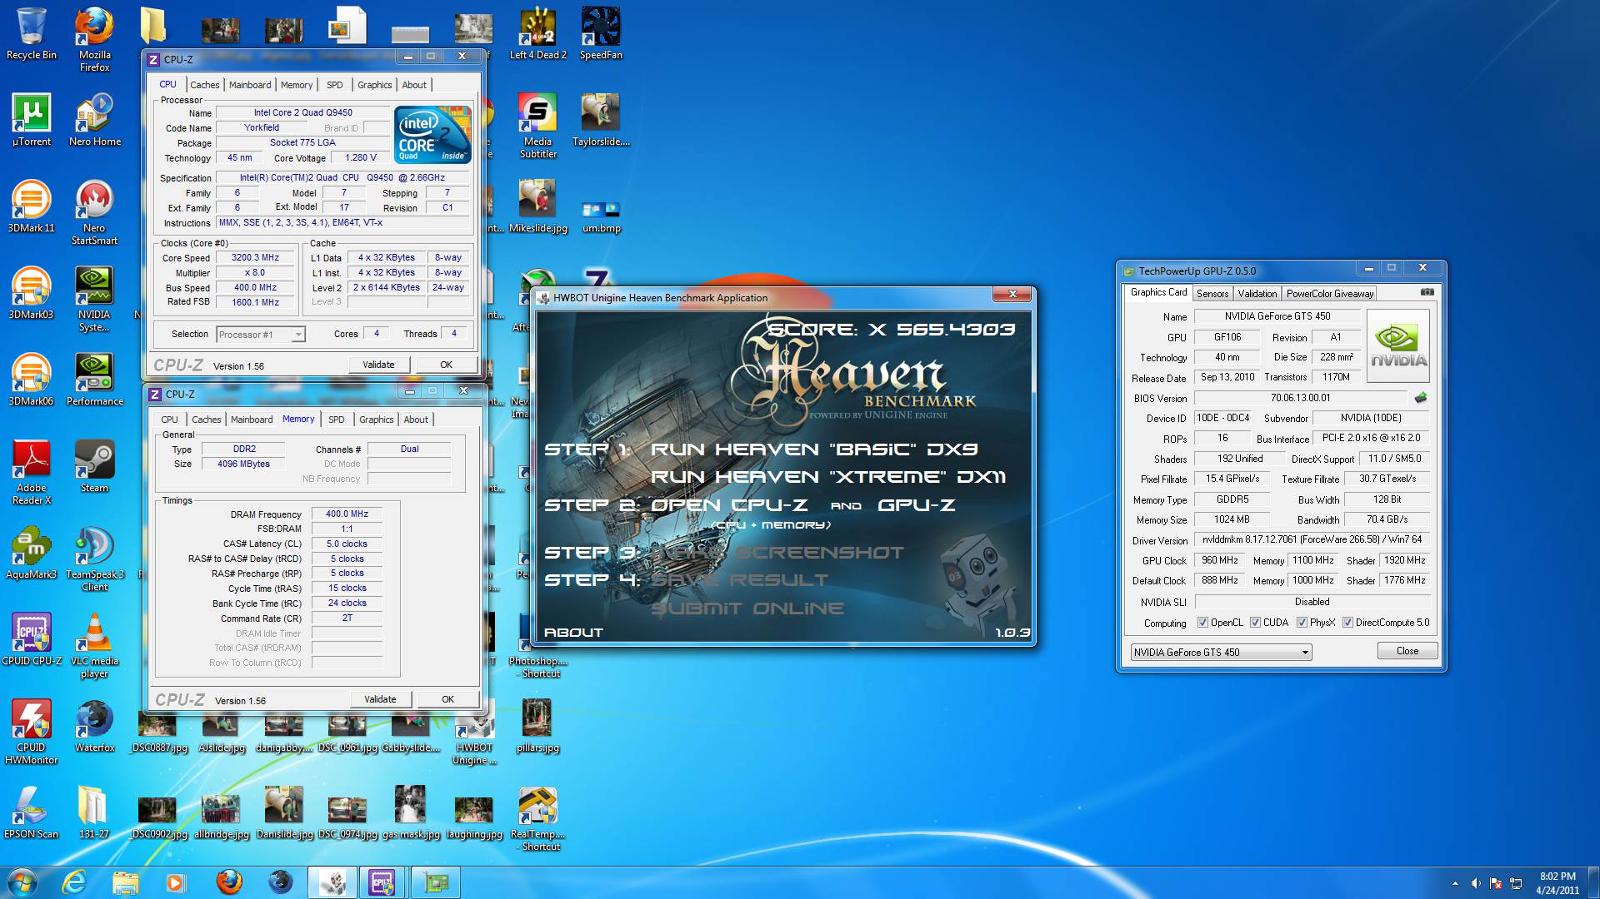Click Windows Start button
The image size is (1600, 899).
click(x=22, y=883)
